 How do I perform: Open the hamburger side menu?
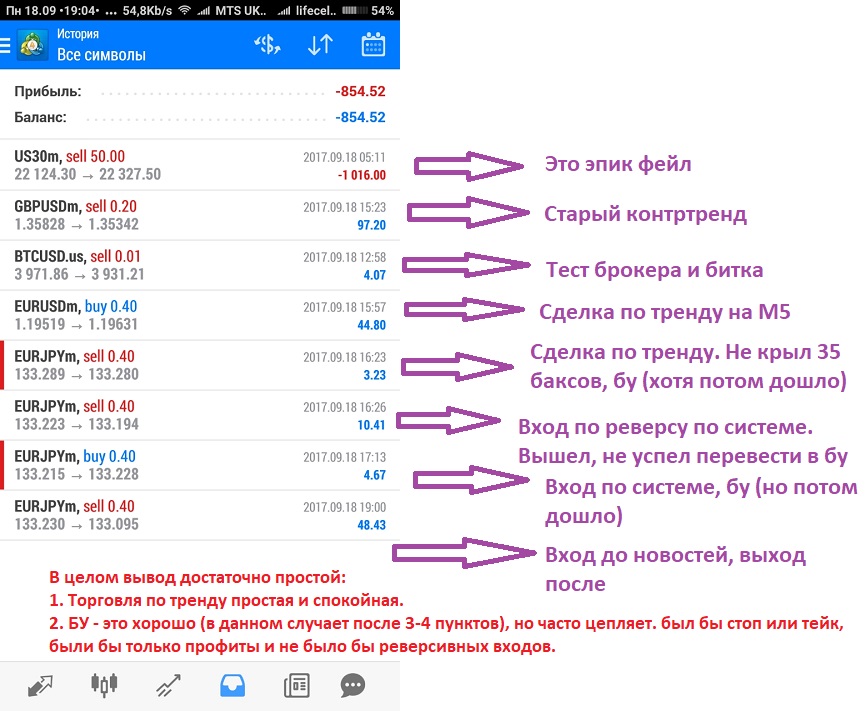coord(4,45)
